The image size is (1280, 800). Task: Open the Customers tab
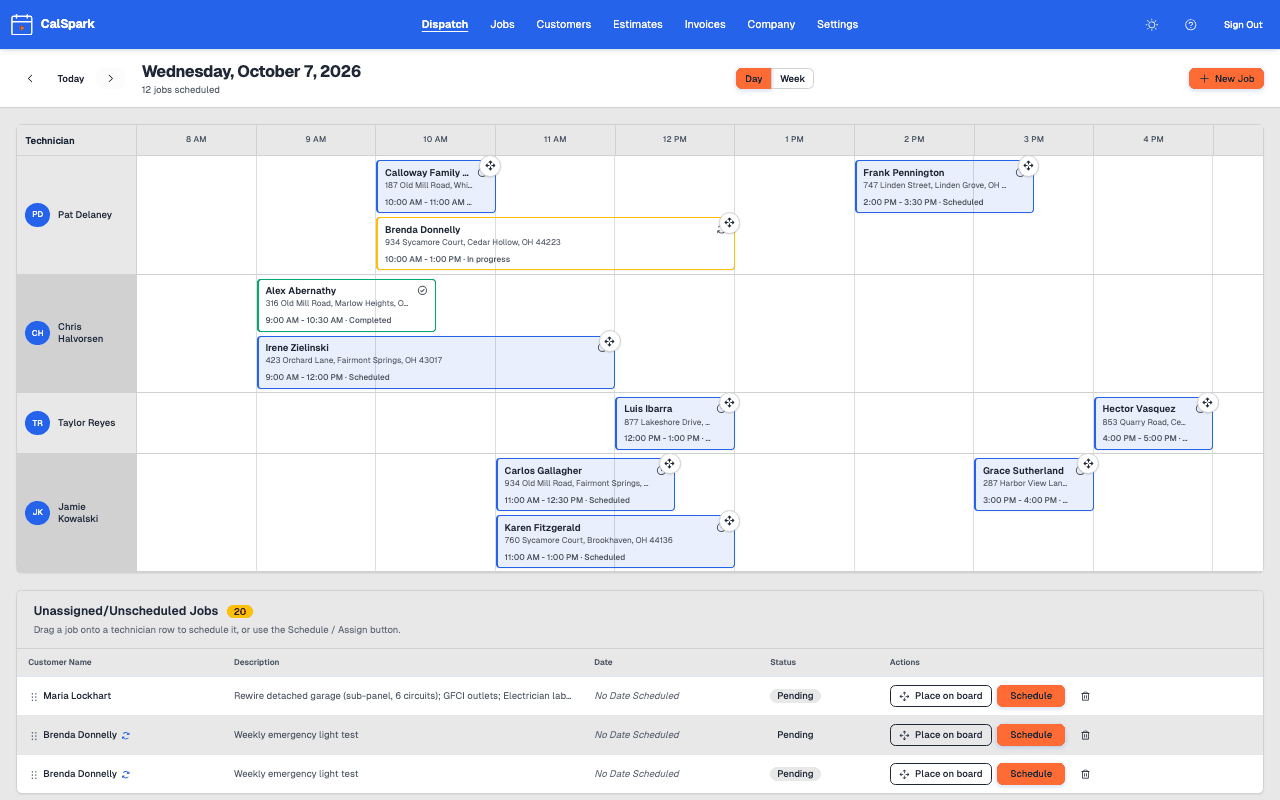click(563, 24)
